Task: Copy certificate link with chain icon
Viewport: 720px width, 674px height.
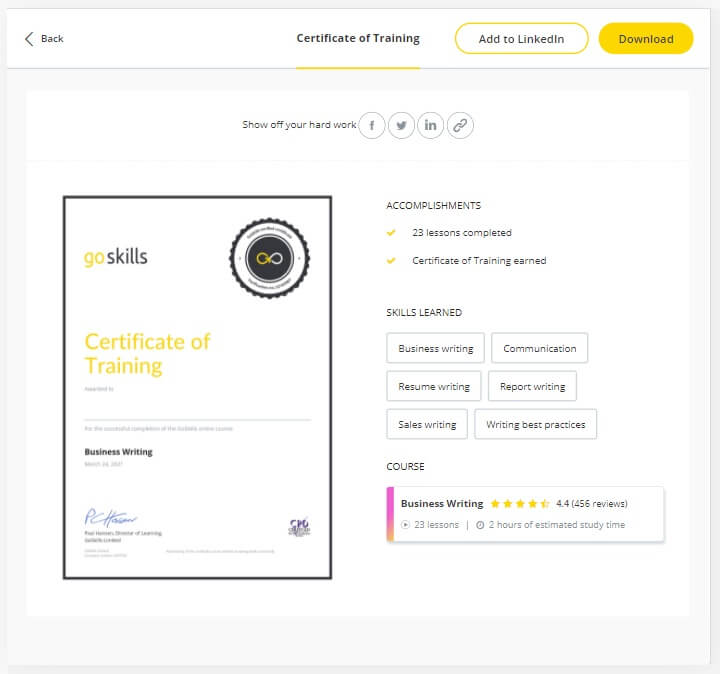Action: [459, 125]
